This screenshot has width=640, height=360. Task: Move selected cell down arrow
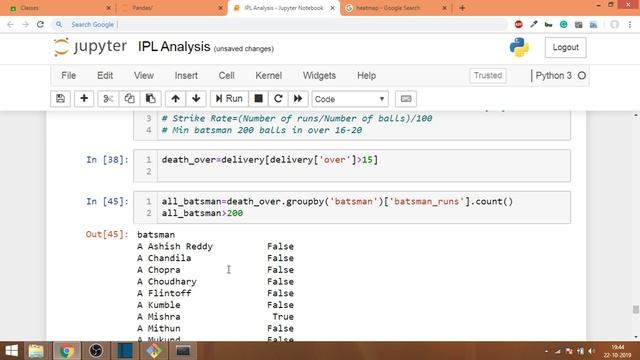(x=196, y=99)
